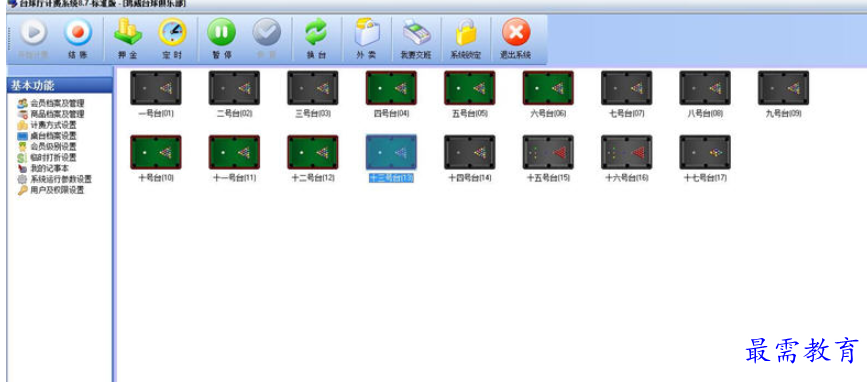Click the 系统锁定 padlock icon
The width and height of the screenshot is (867, 382).
[x=466, y=32]
